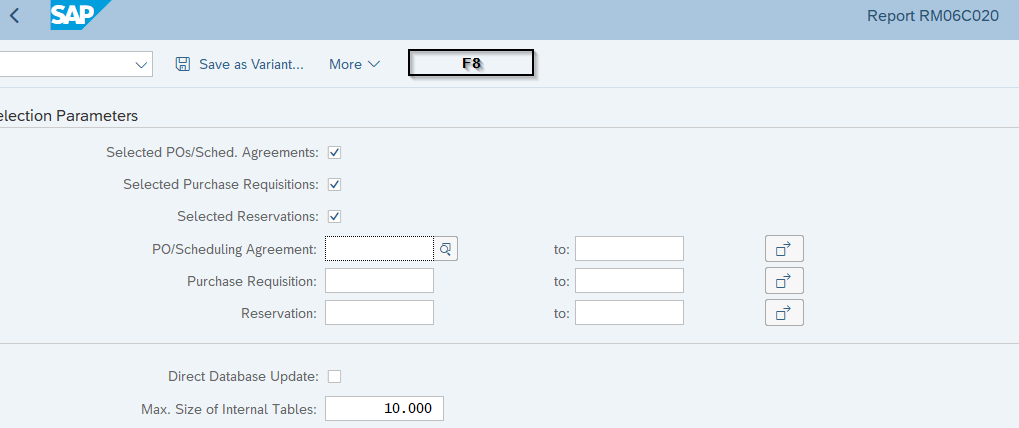This screenshot has height=428, width=1019.
Task: Toggle Selected Reservations checkbox
Action: pos(335,216)
